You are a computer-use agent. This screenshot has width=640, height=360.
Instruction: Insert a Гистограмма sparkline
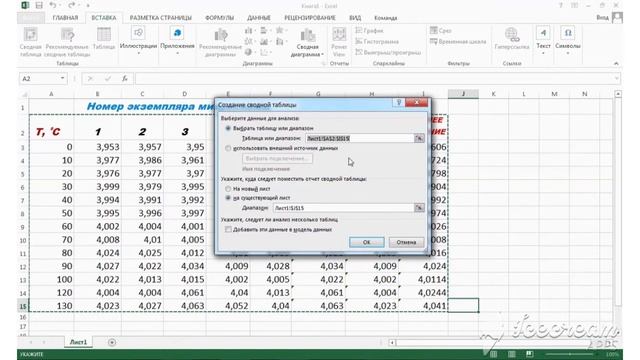coord(377,41)
